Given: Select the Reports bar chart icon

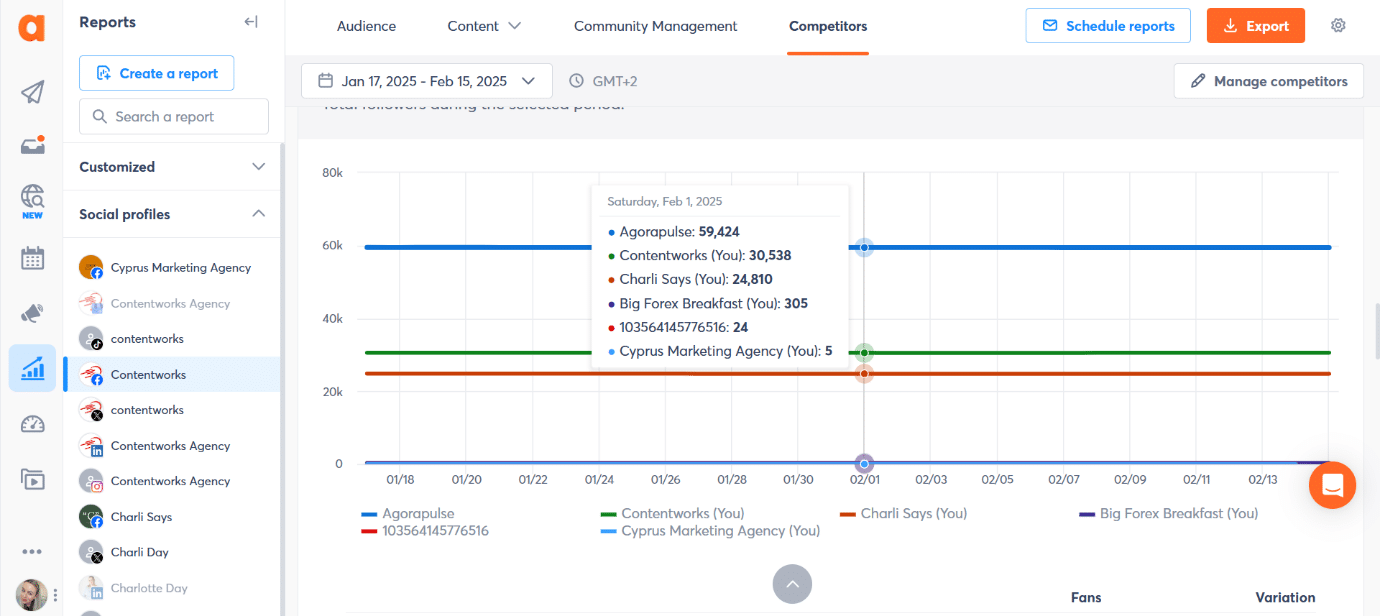Looking at the screenshot, I should pyautogui.click(x=32, y=368).
